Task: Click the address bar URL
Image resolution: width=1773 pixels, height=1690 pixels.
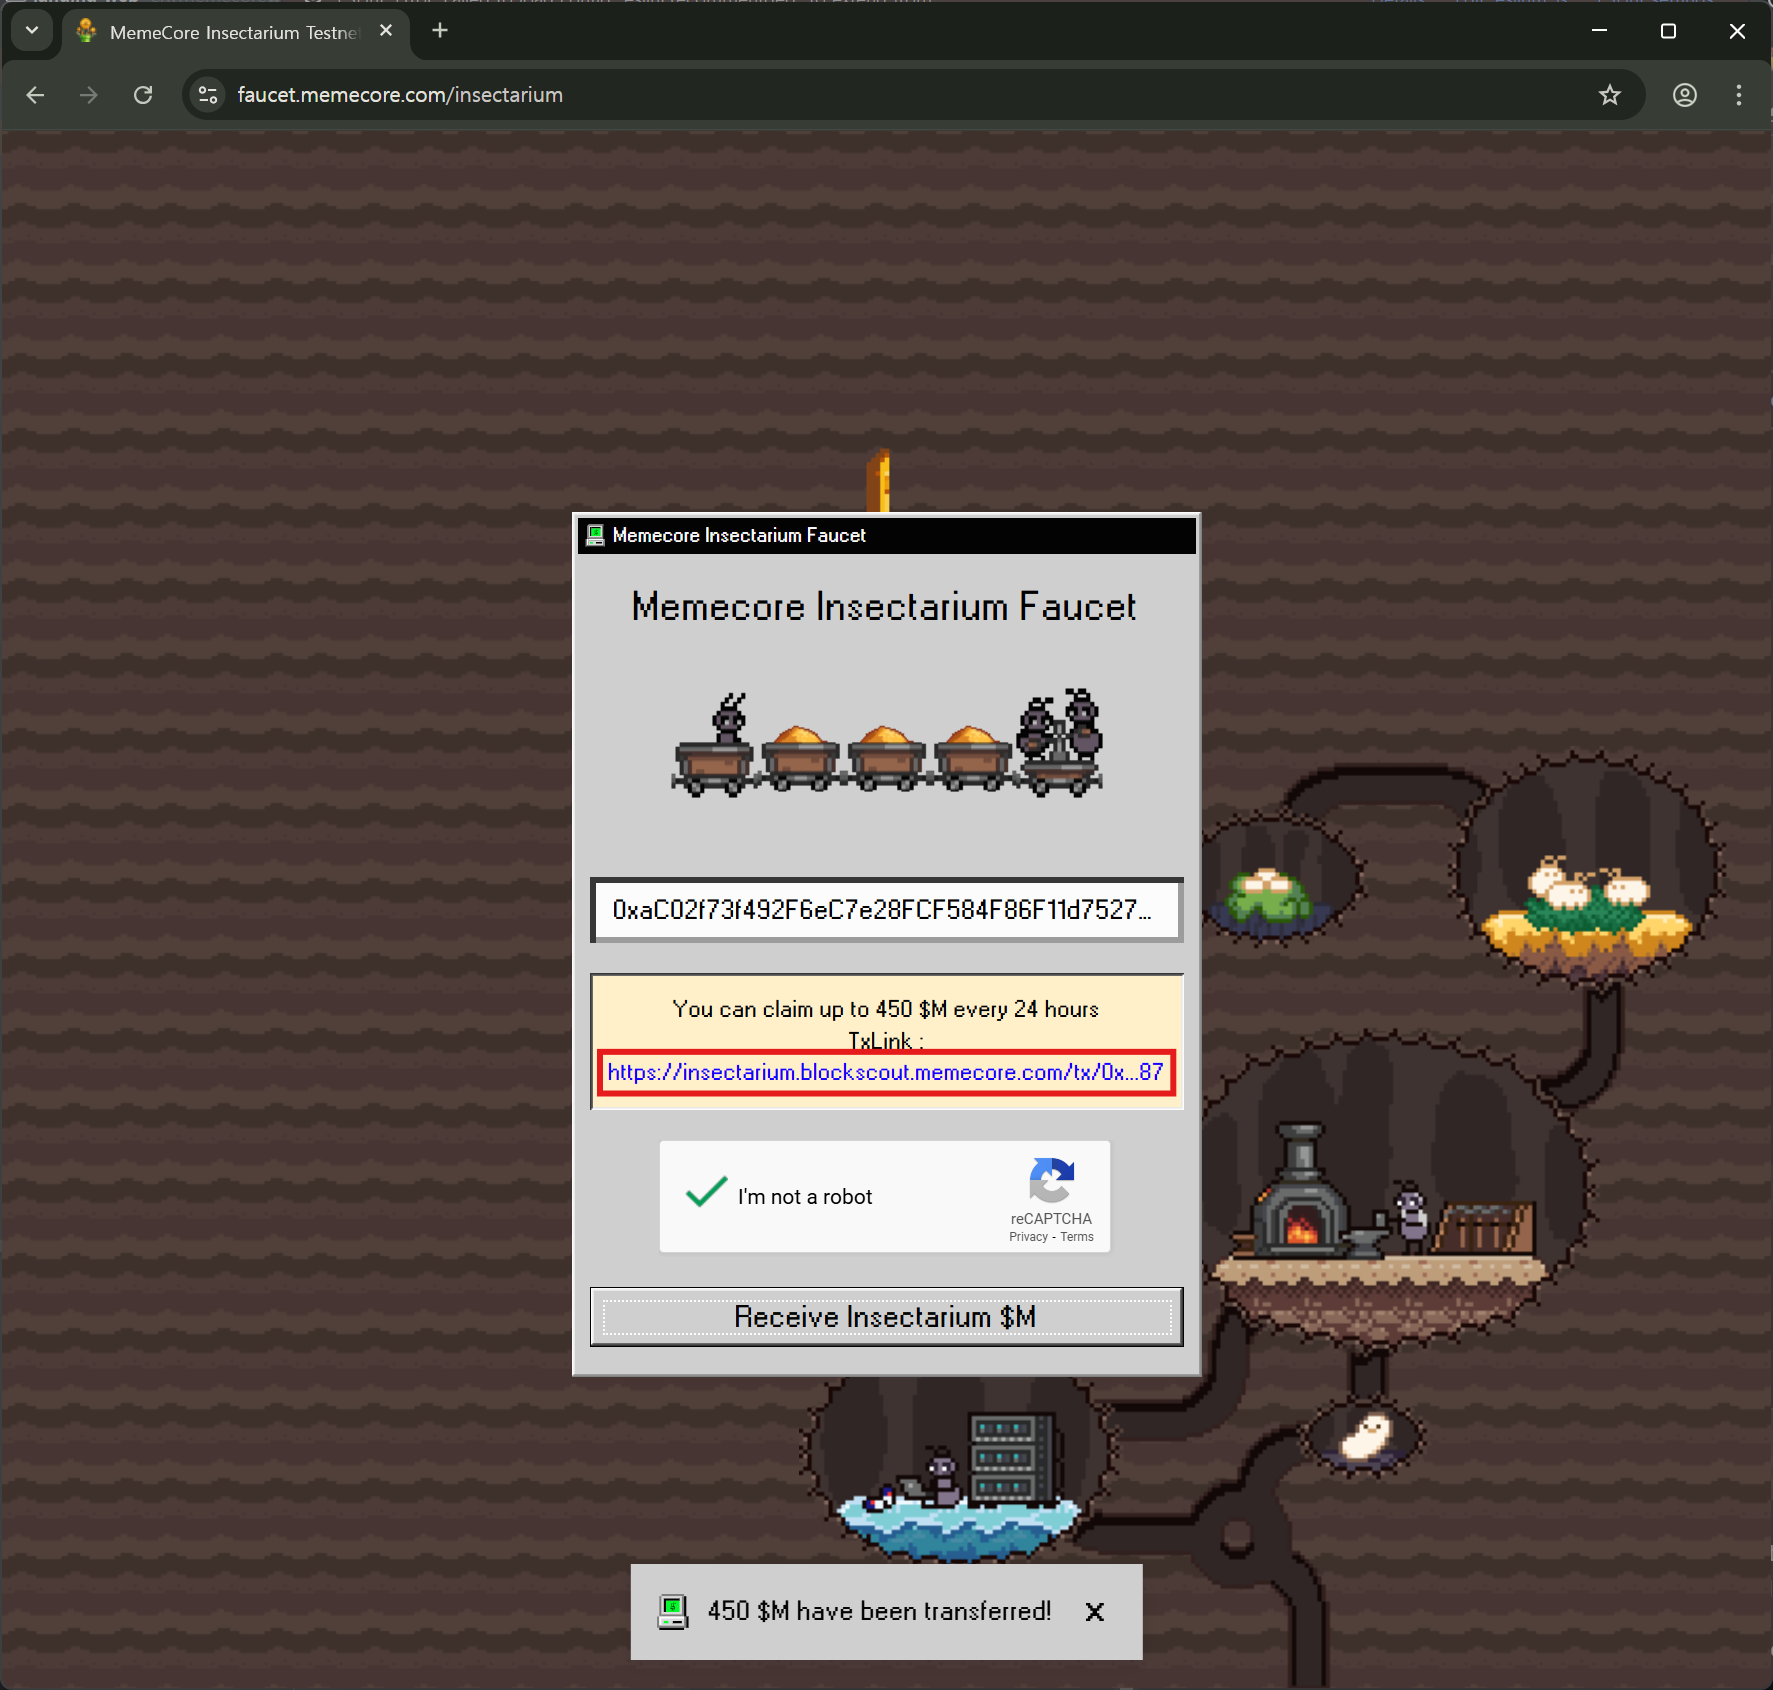Action: click(400, 95)
